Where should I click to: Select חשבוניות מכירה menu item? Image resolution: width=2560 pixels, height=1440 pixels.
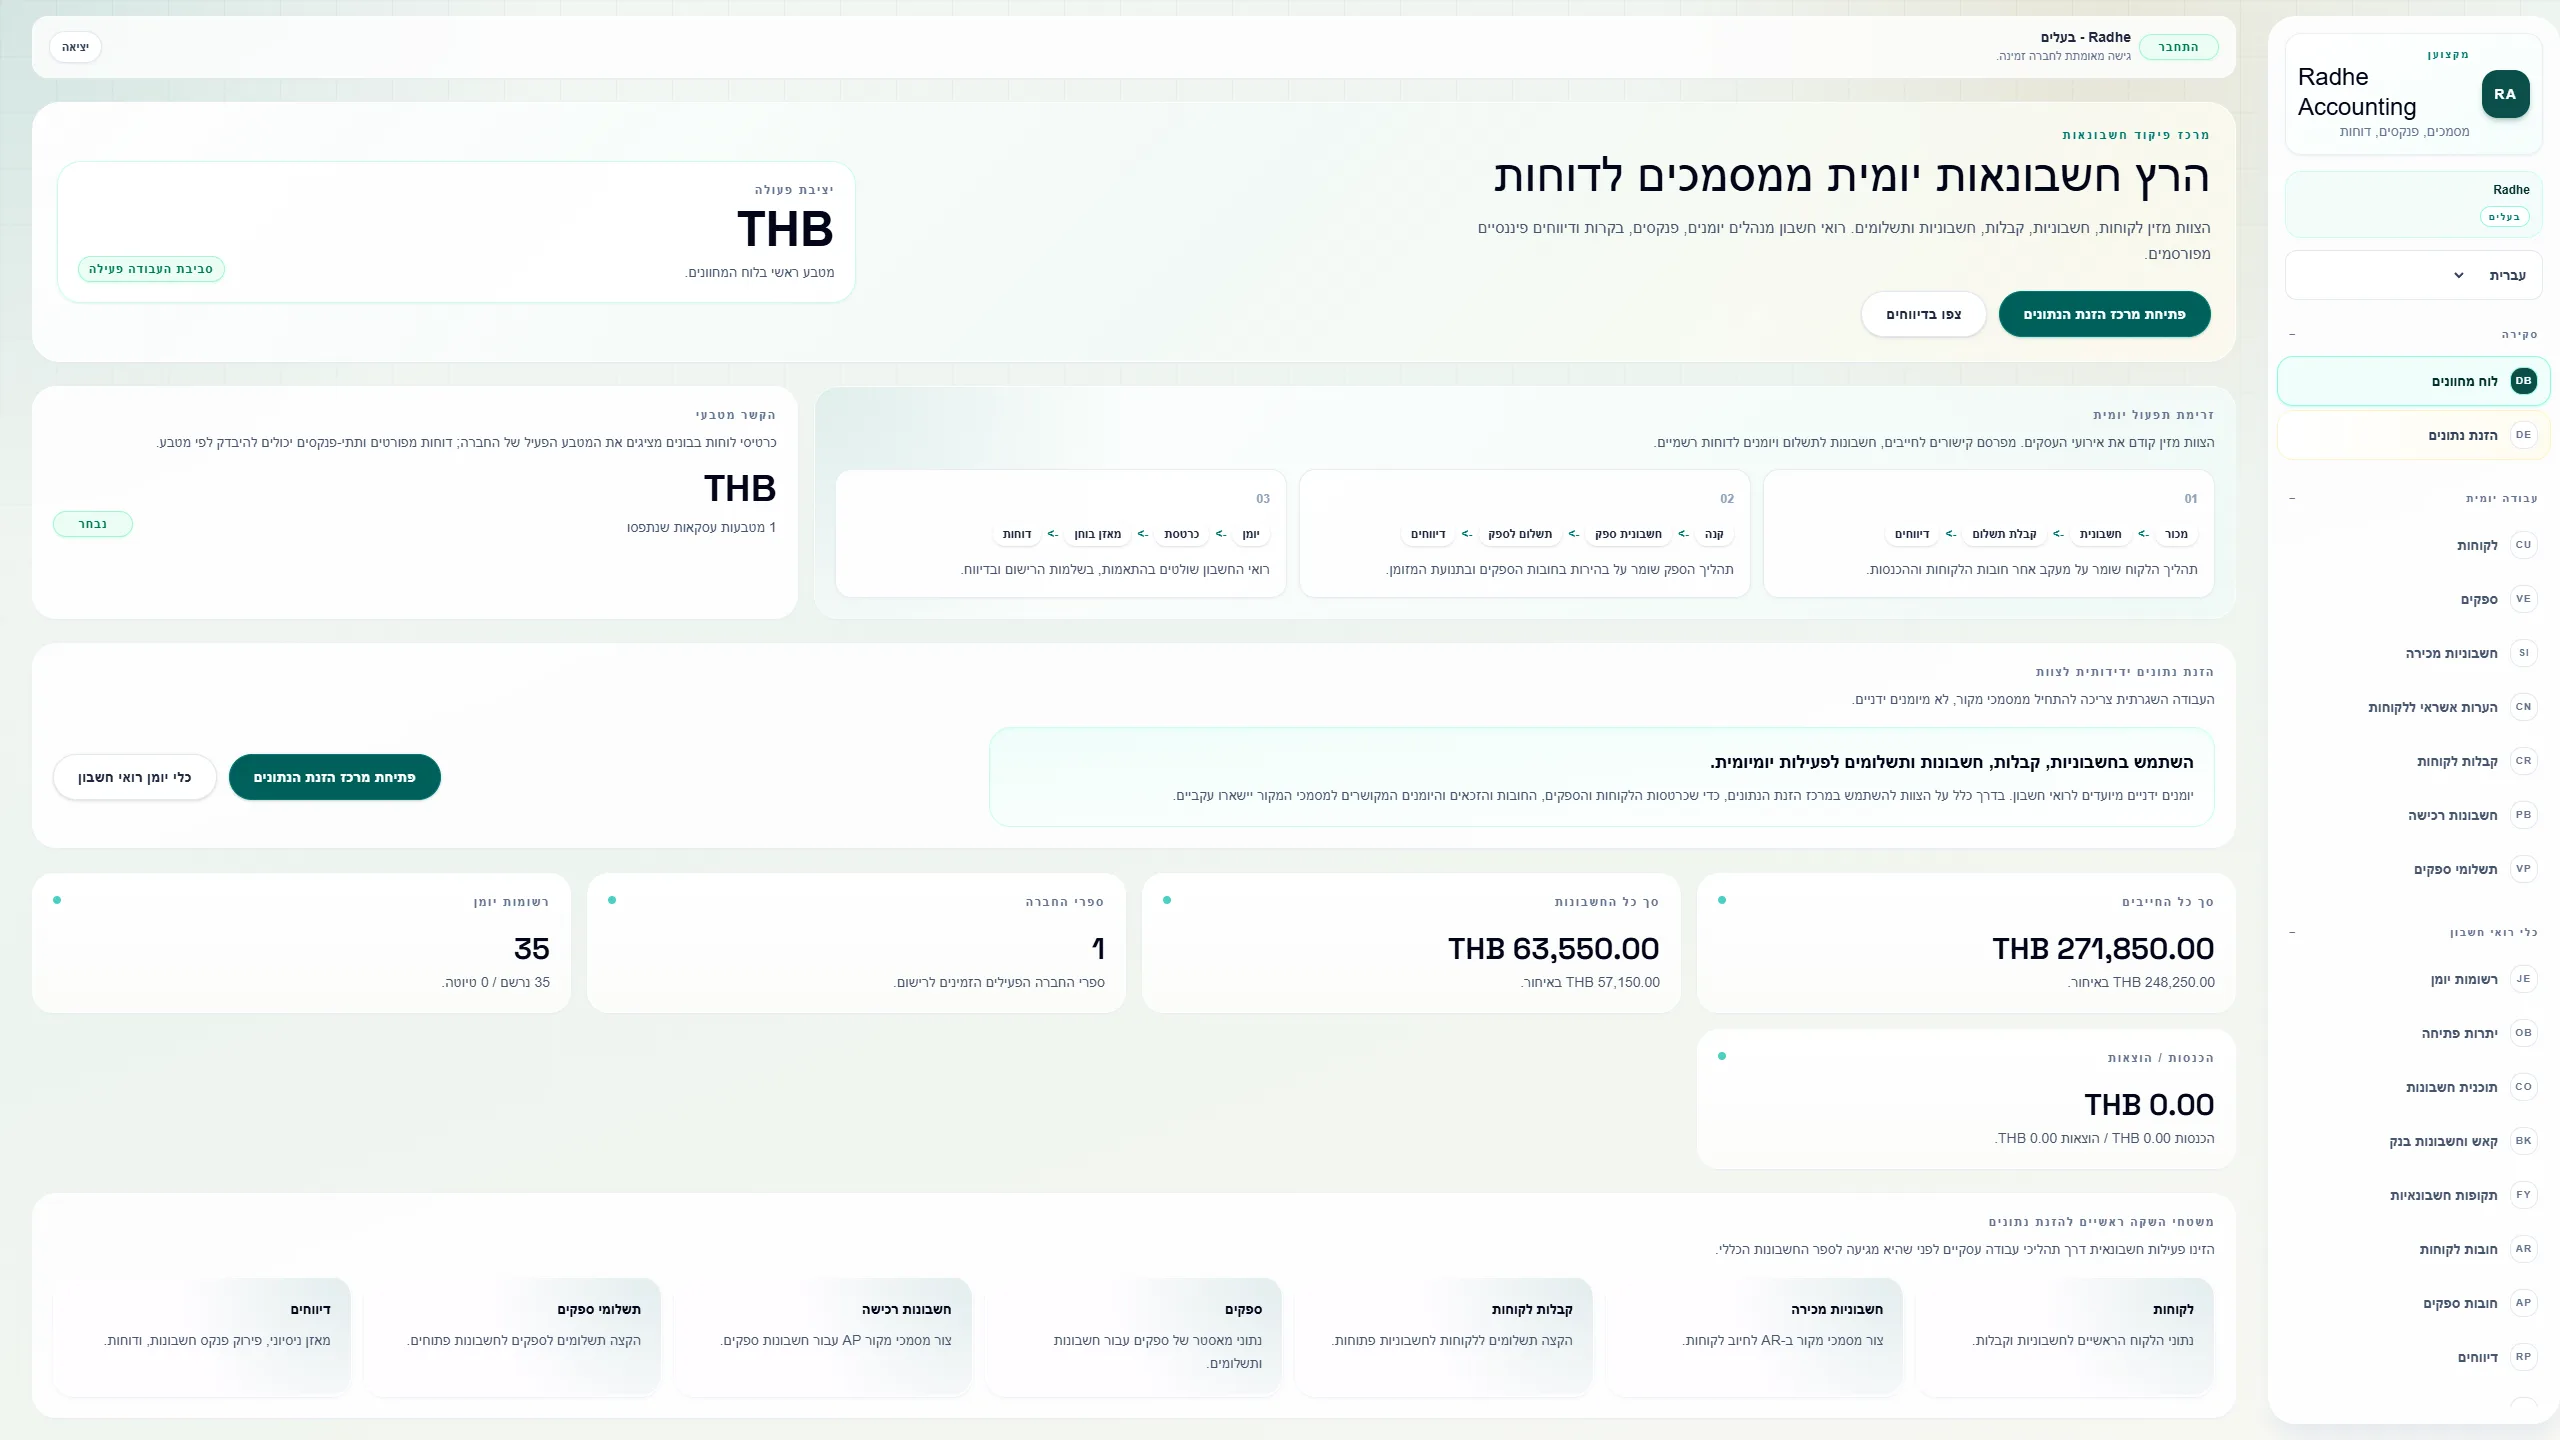pyautogui.click(x=2413, y=653)
